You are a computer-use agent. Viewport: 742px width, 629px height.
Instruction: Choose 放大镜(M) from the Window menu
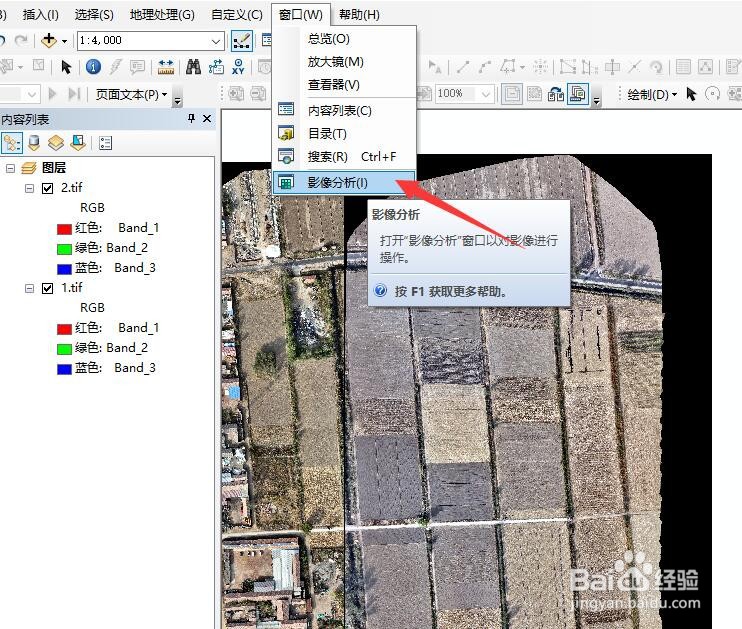344,62
